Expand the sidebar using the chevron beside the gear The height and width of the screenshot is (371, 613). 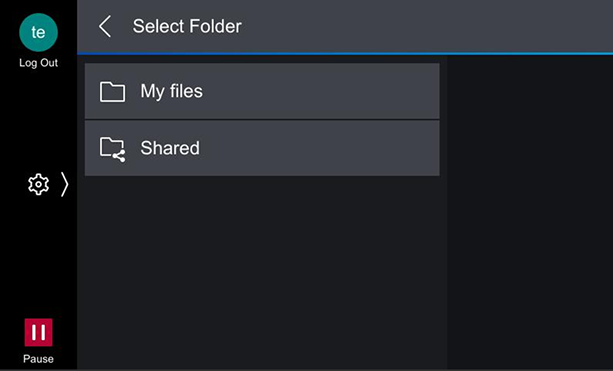tap(65, 185)
